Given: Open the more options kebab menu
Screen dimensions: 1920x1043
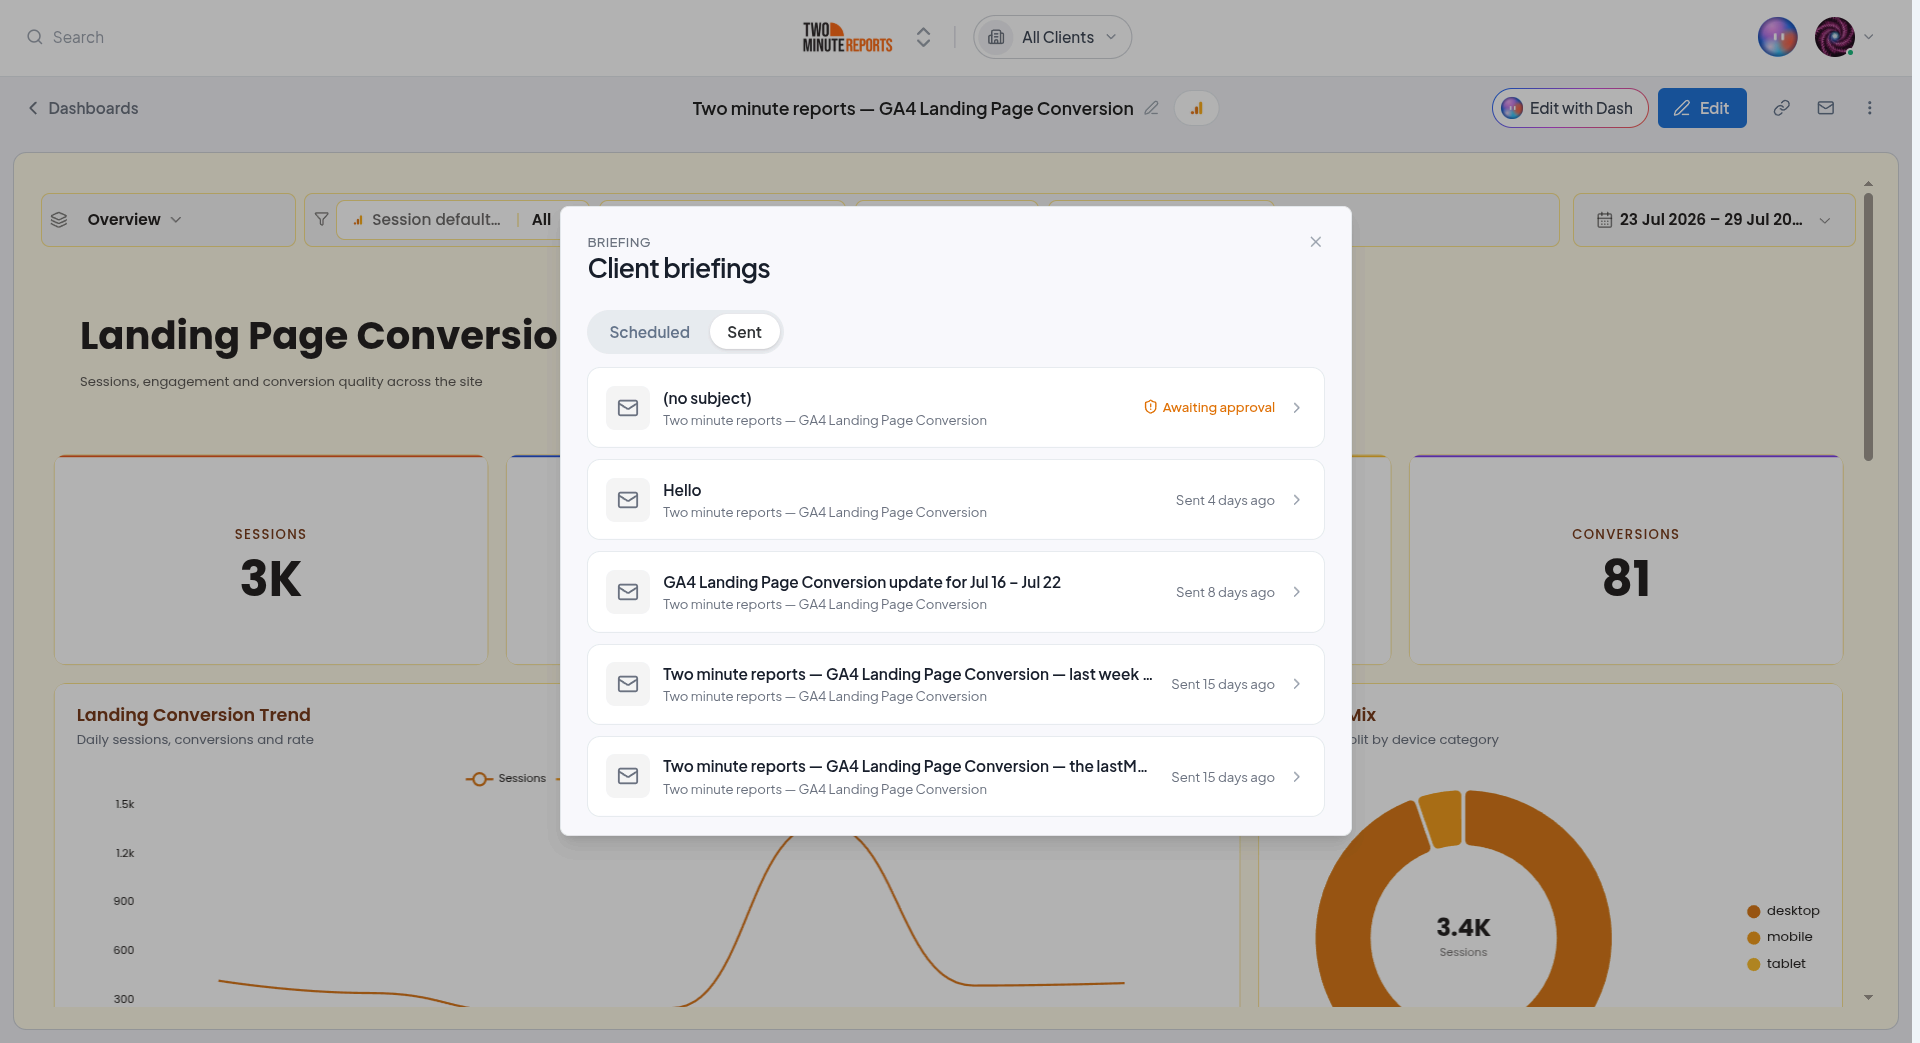Looking at the screenshot, I should (x=1869, y=108).
